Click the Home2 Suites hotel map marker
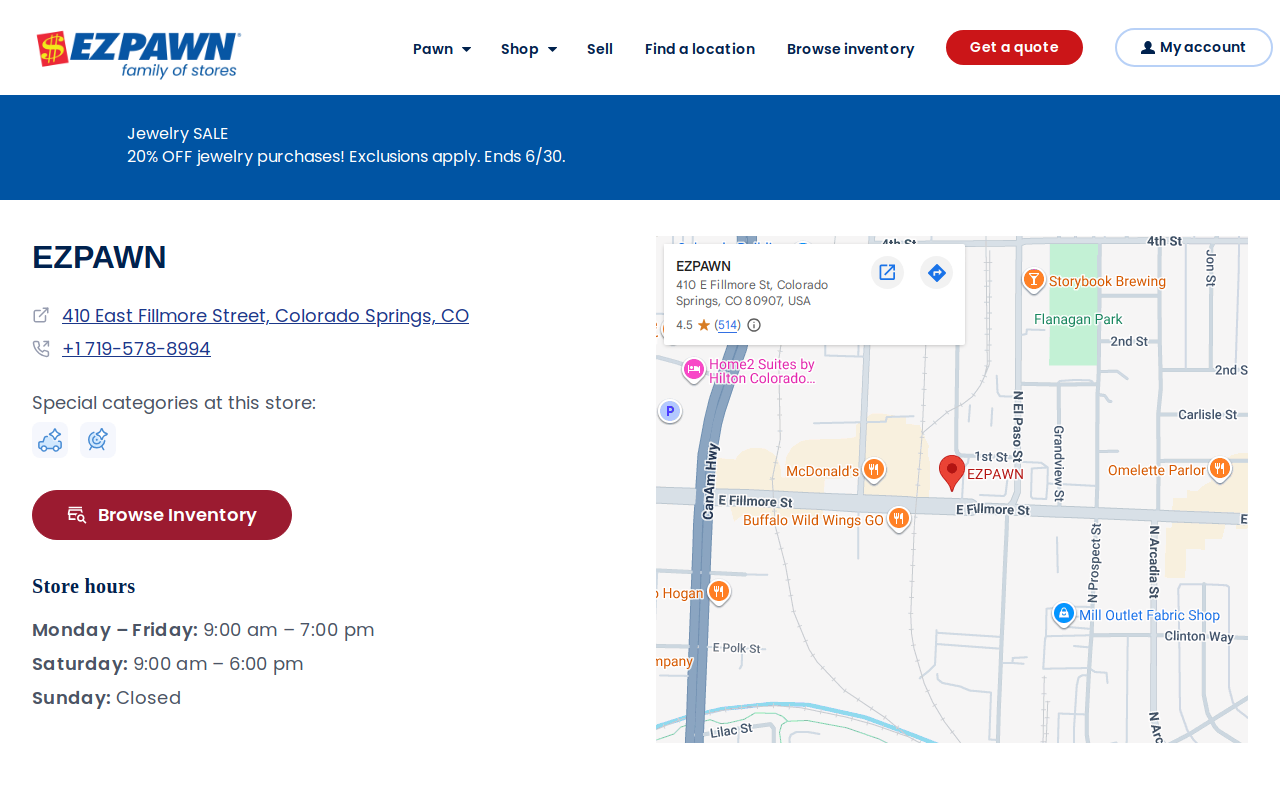The image size is (1280, 800). (694, 370)
